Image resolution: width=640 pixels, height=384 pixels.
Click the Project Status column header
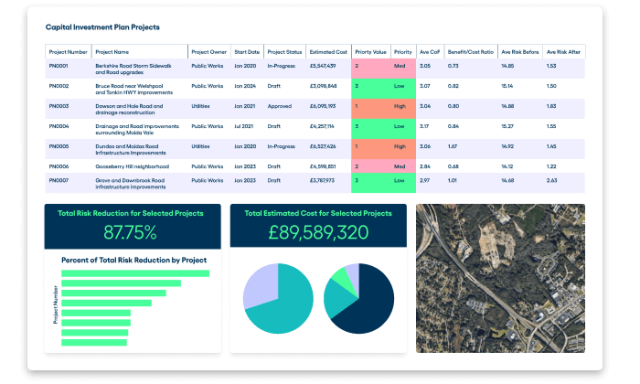pos(284,52)
